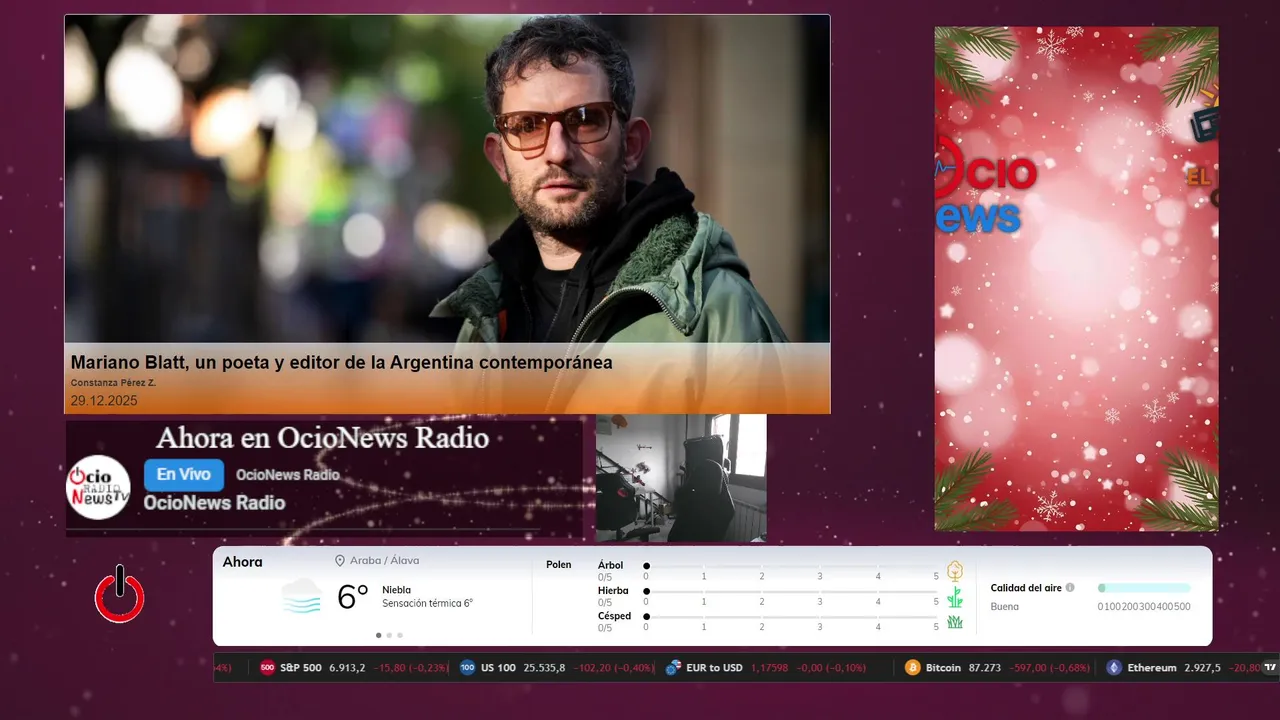Click the air quality info icon
This screenshot has width=1280, height=720.
tap(1070, 588)
